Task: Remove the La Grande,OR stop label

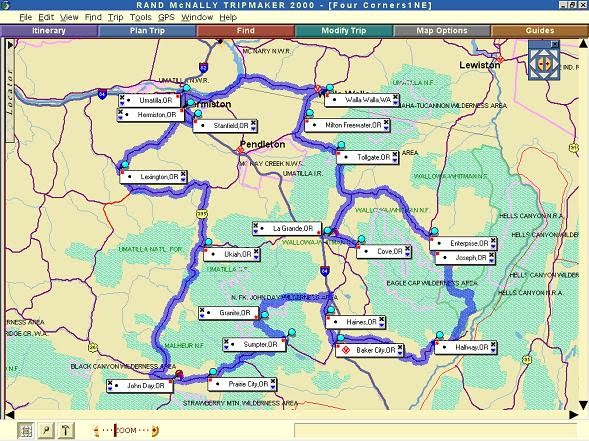Action: click(x=255, y=226)
